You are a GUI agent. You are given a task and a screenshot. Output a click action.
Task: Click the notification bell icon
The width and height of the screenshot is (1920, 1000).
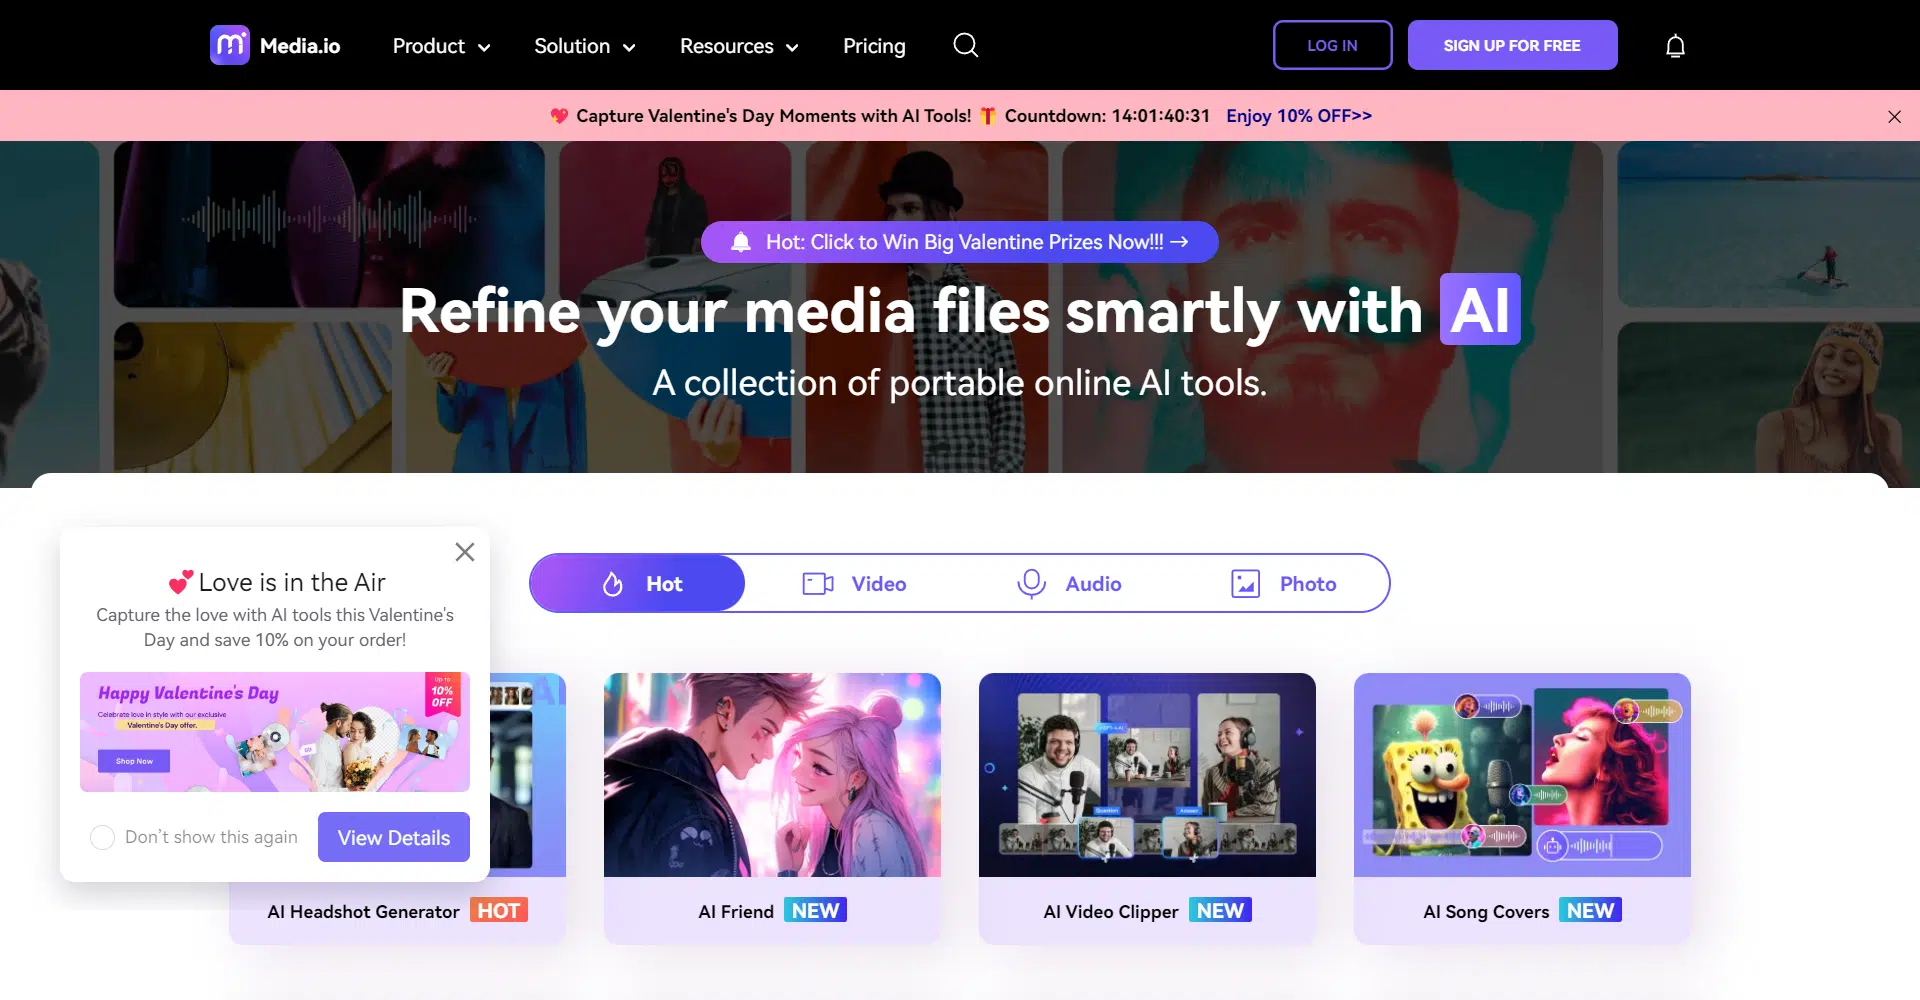[x=1675, y=46]
